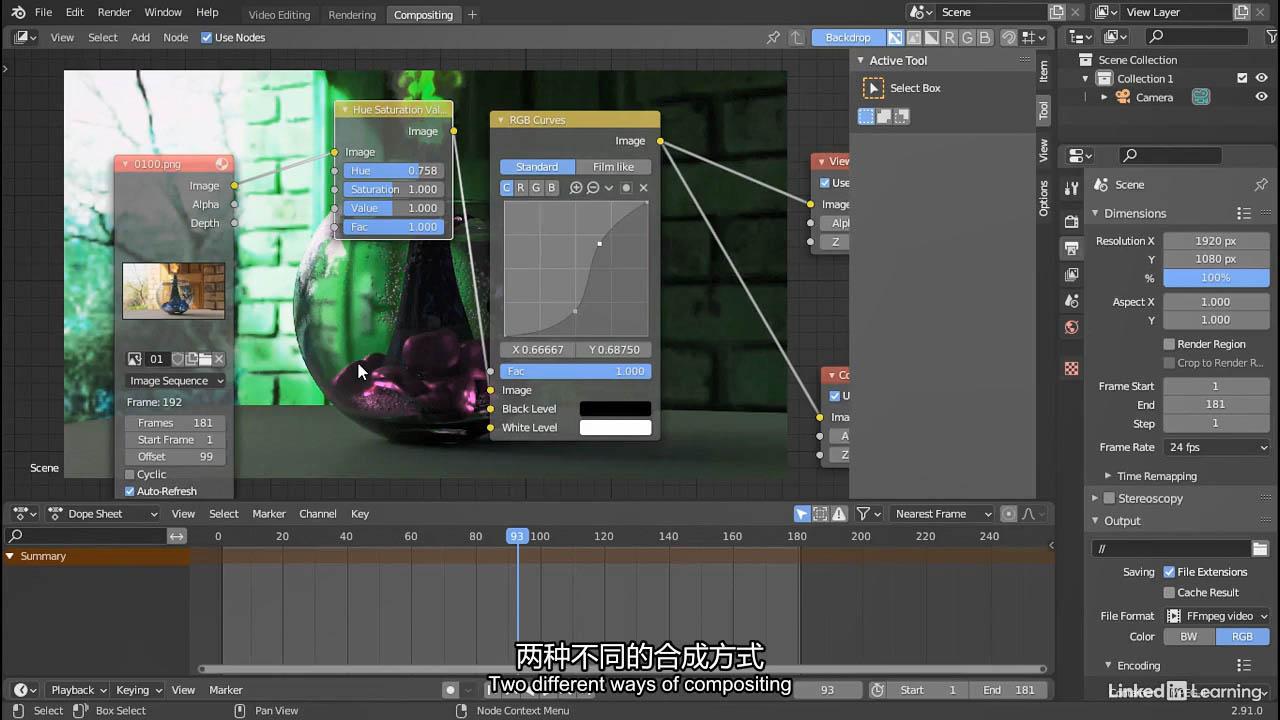Click the Black Level color swatch

tap(615, 409)
